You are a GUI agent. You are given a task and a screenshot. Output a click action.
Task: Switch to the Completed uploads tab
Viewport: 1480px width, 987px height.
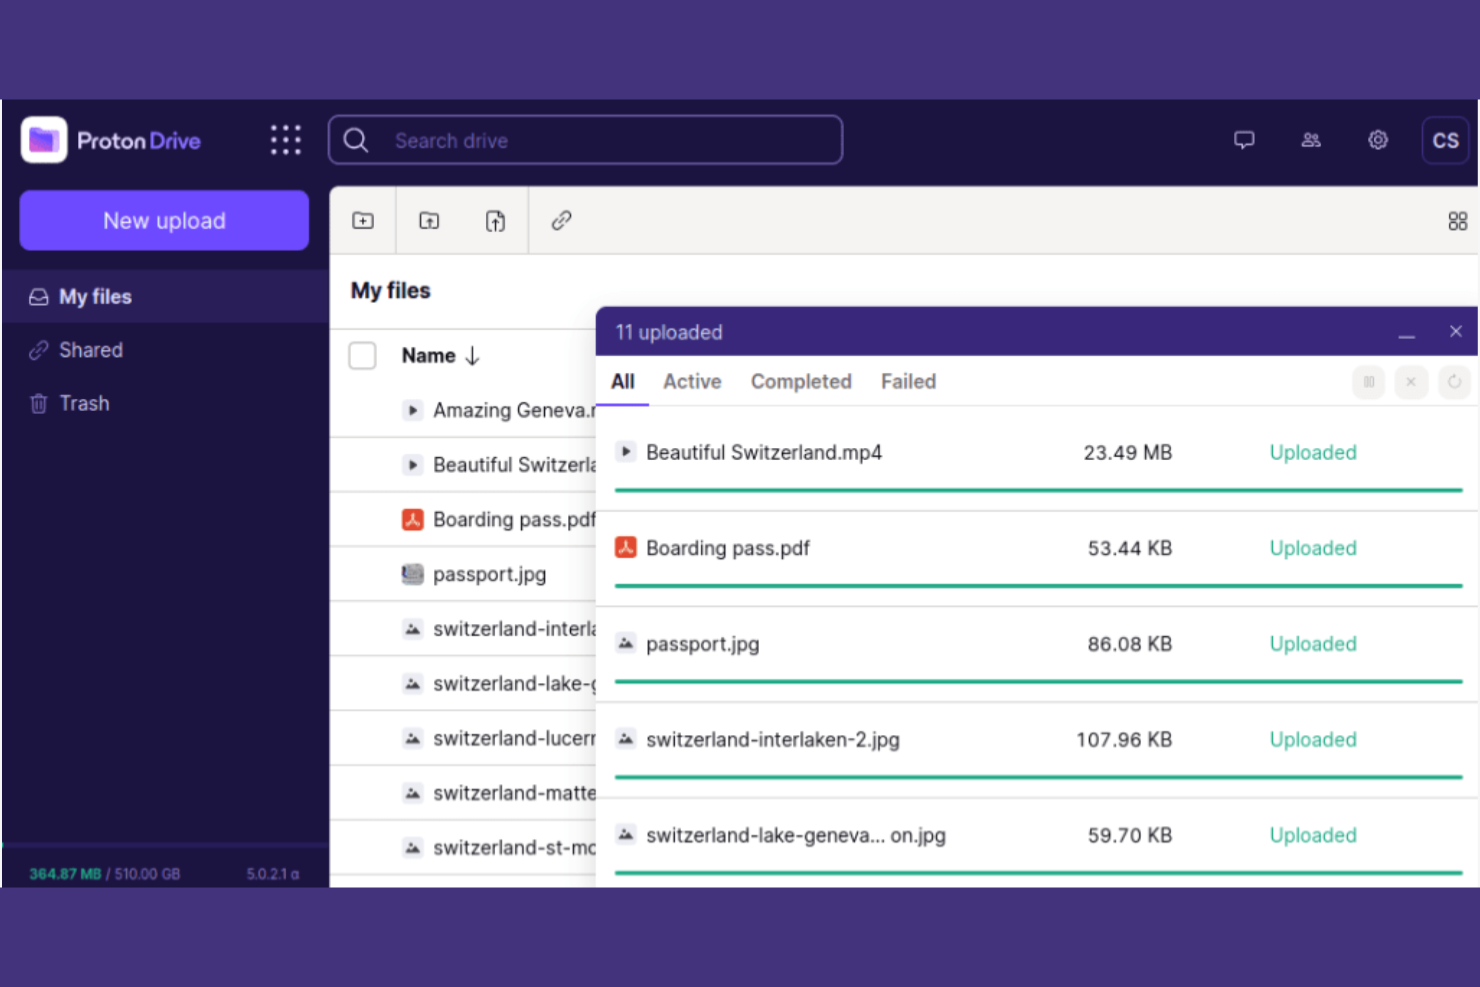pos(800,381)
